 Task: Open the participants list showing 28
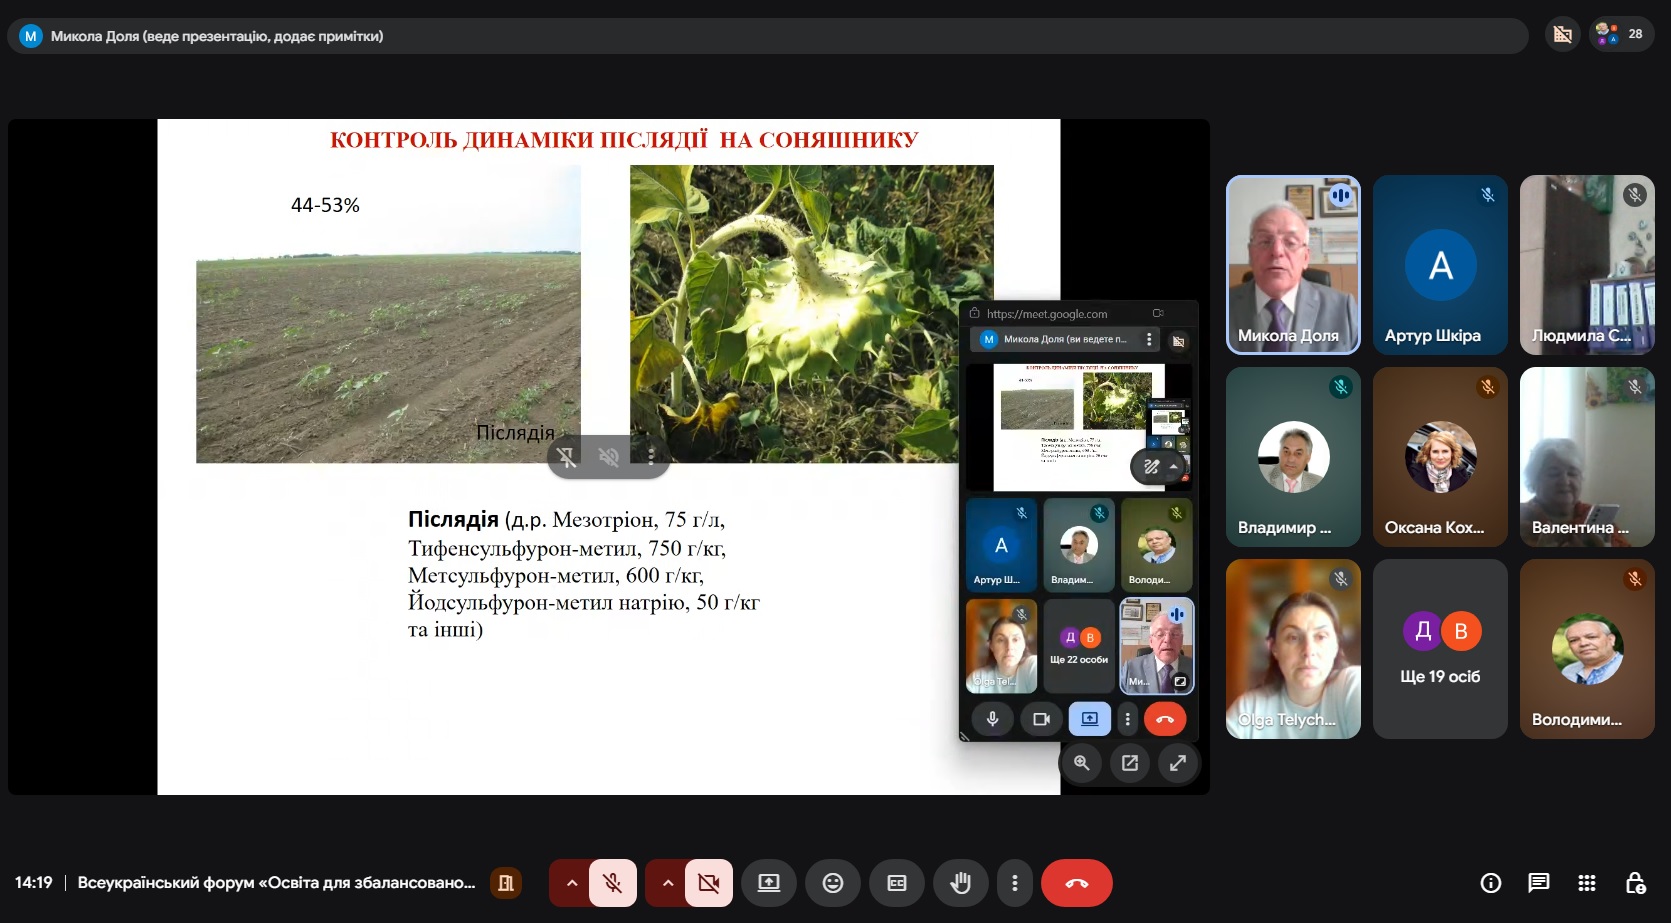(x=1621, y=34)
